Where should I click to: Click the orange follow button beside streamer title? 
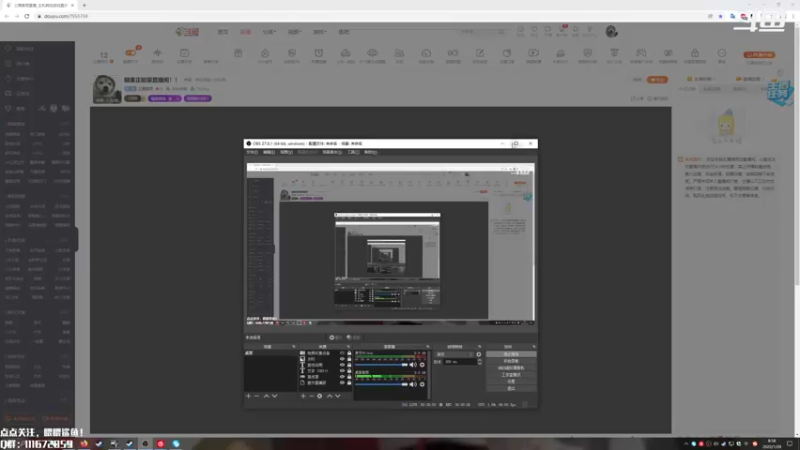657,80
